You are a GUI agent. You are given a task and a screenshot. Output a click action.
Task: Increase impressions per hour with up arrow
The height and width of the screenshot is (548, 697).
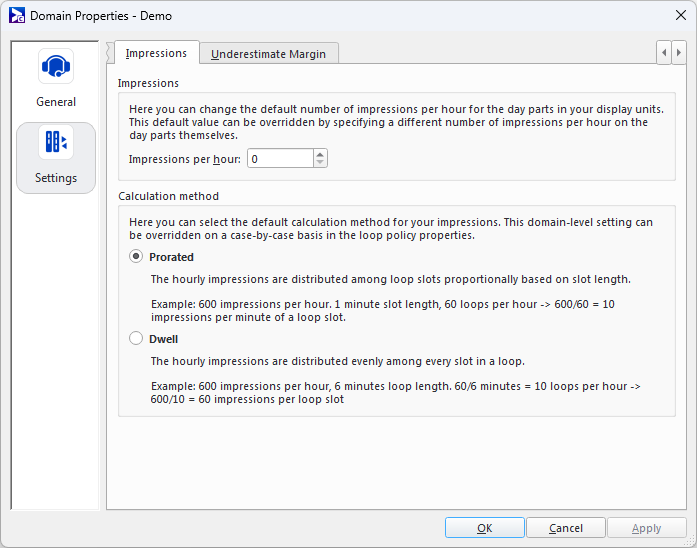[x=320, y=154]
